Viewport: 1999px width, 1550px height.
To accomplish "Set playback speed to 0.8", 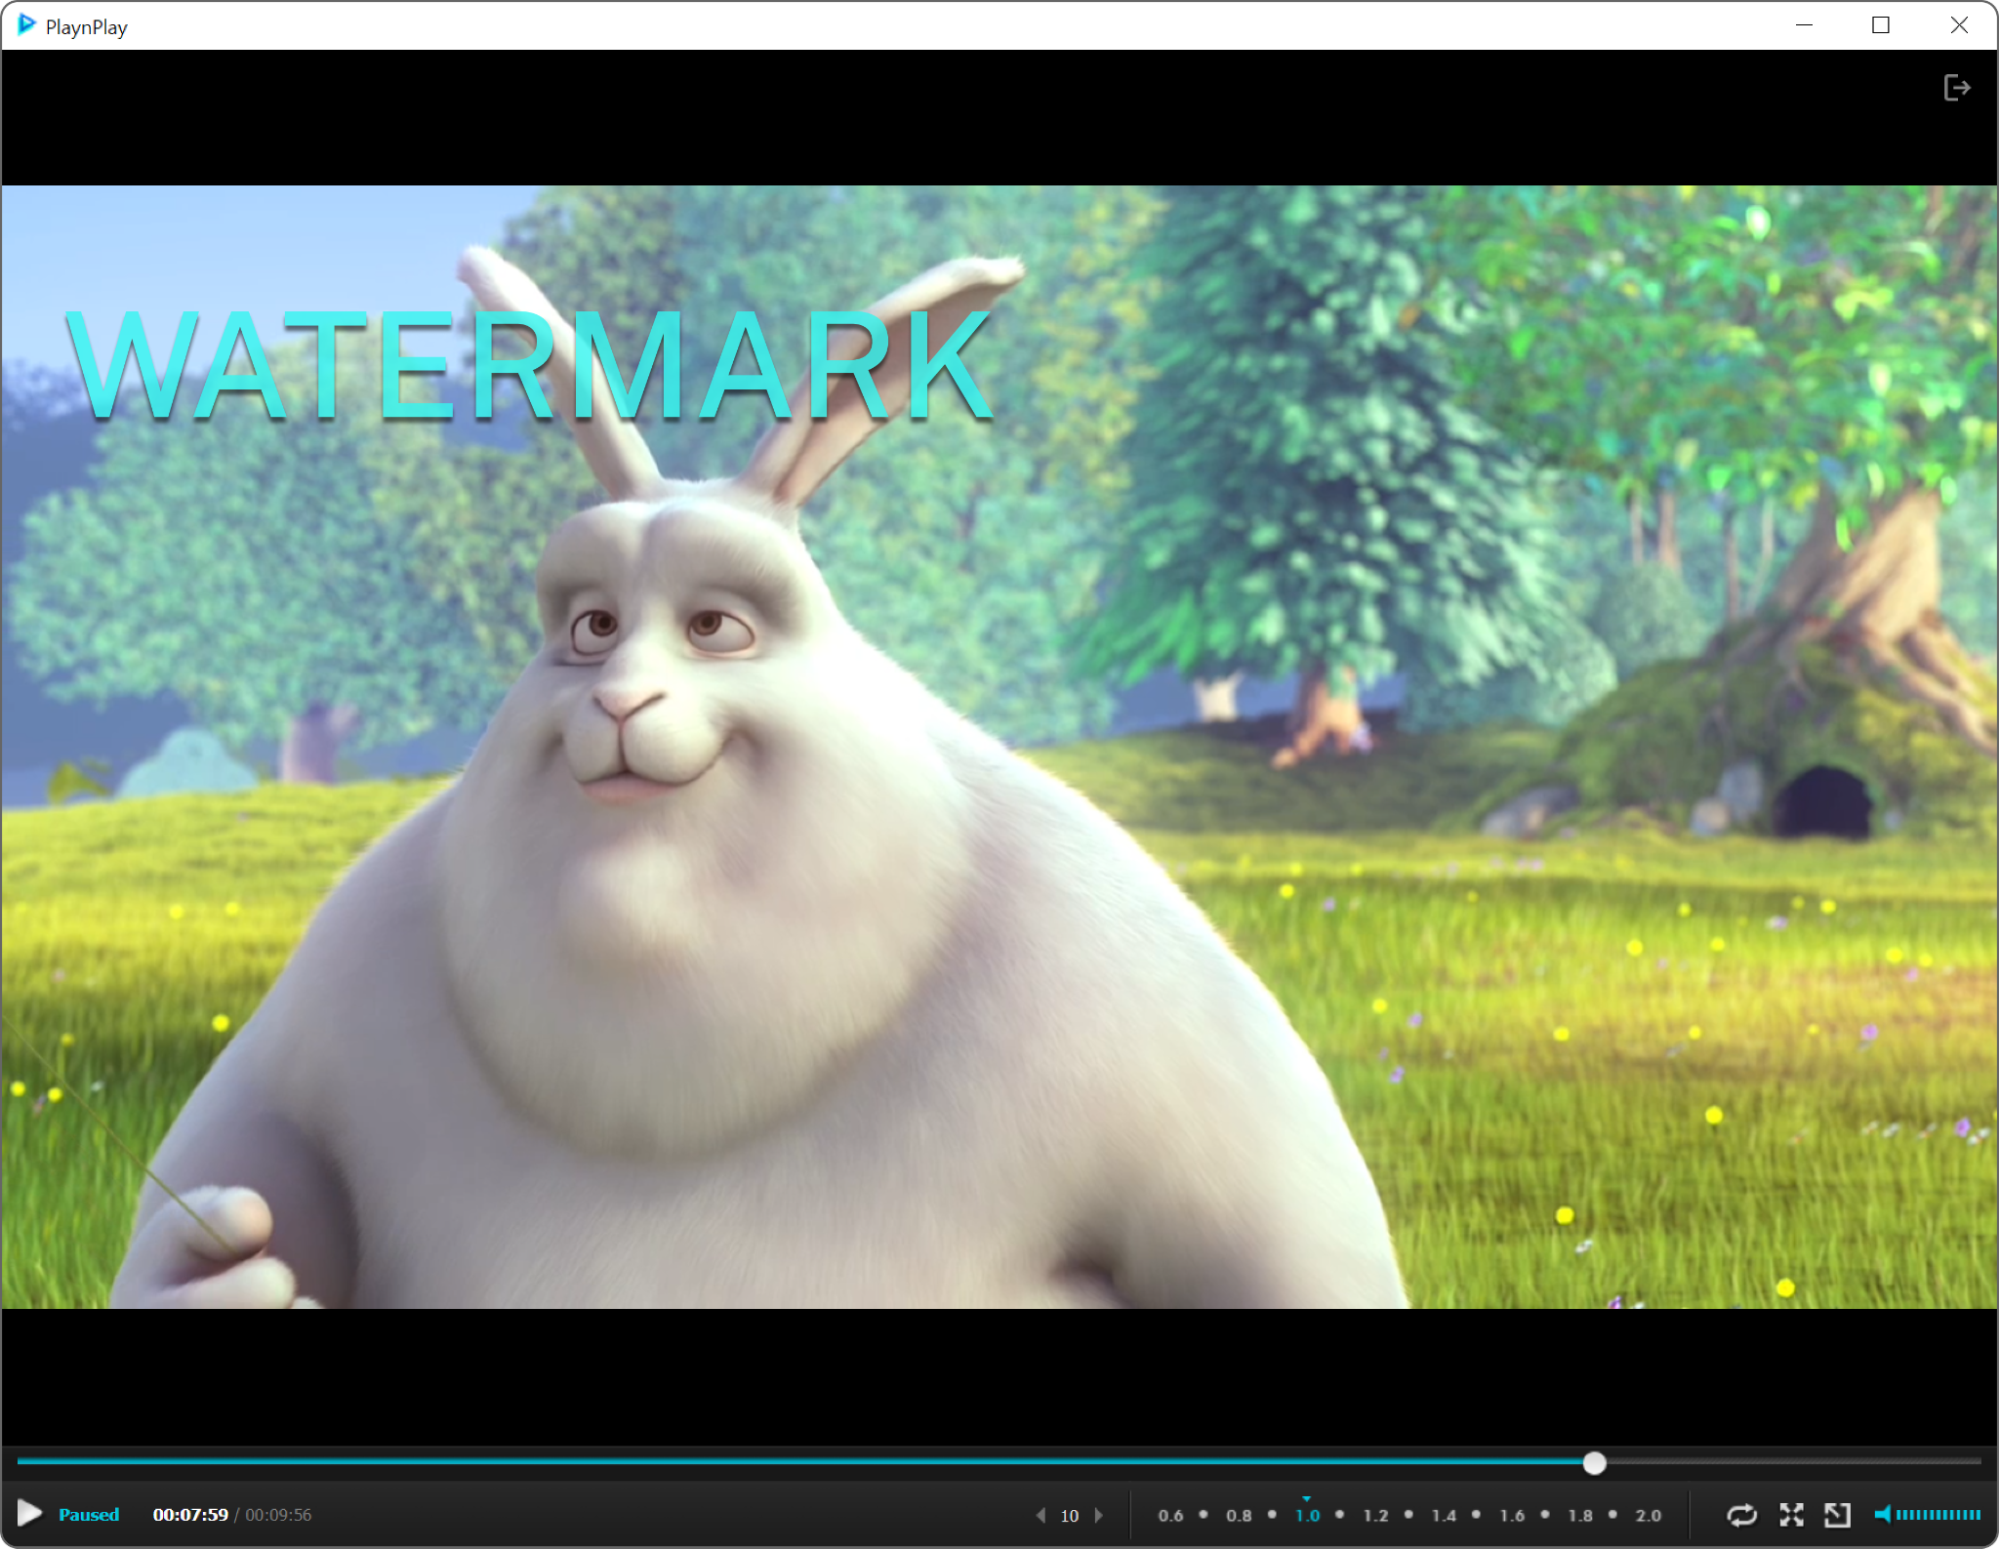I will [x=1238, y=1516].
